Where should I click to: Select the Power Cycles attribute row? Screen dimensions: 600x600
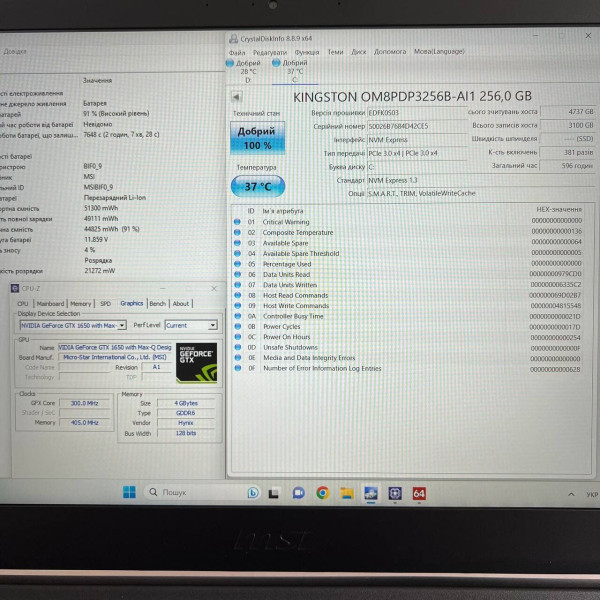pos(407,326)
